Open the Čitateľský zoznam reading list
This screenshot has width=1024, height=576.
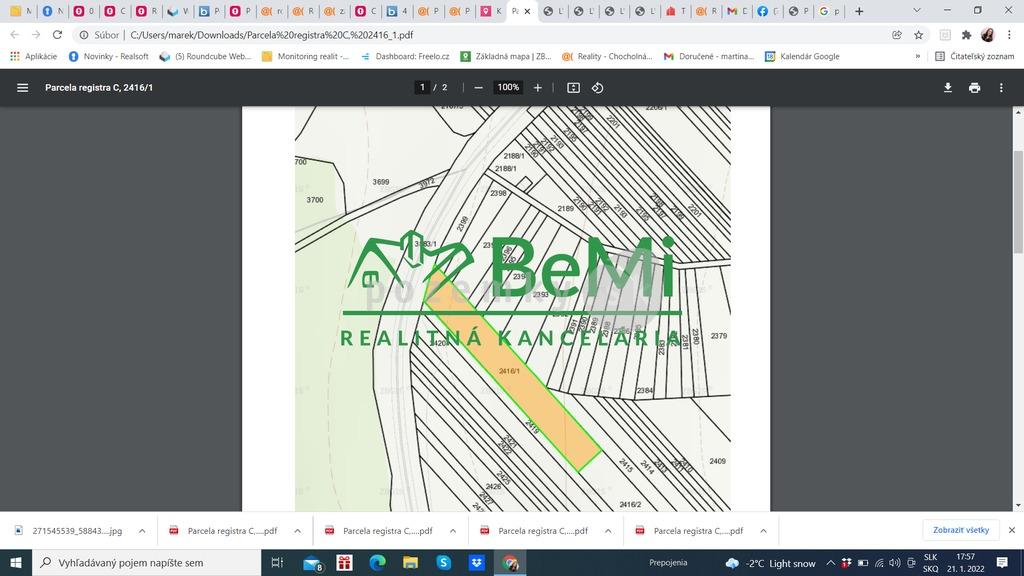[974, 56]
